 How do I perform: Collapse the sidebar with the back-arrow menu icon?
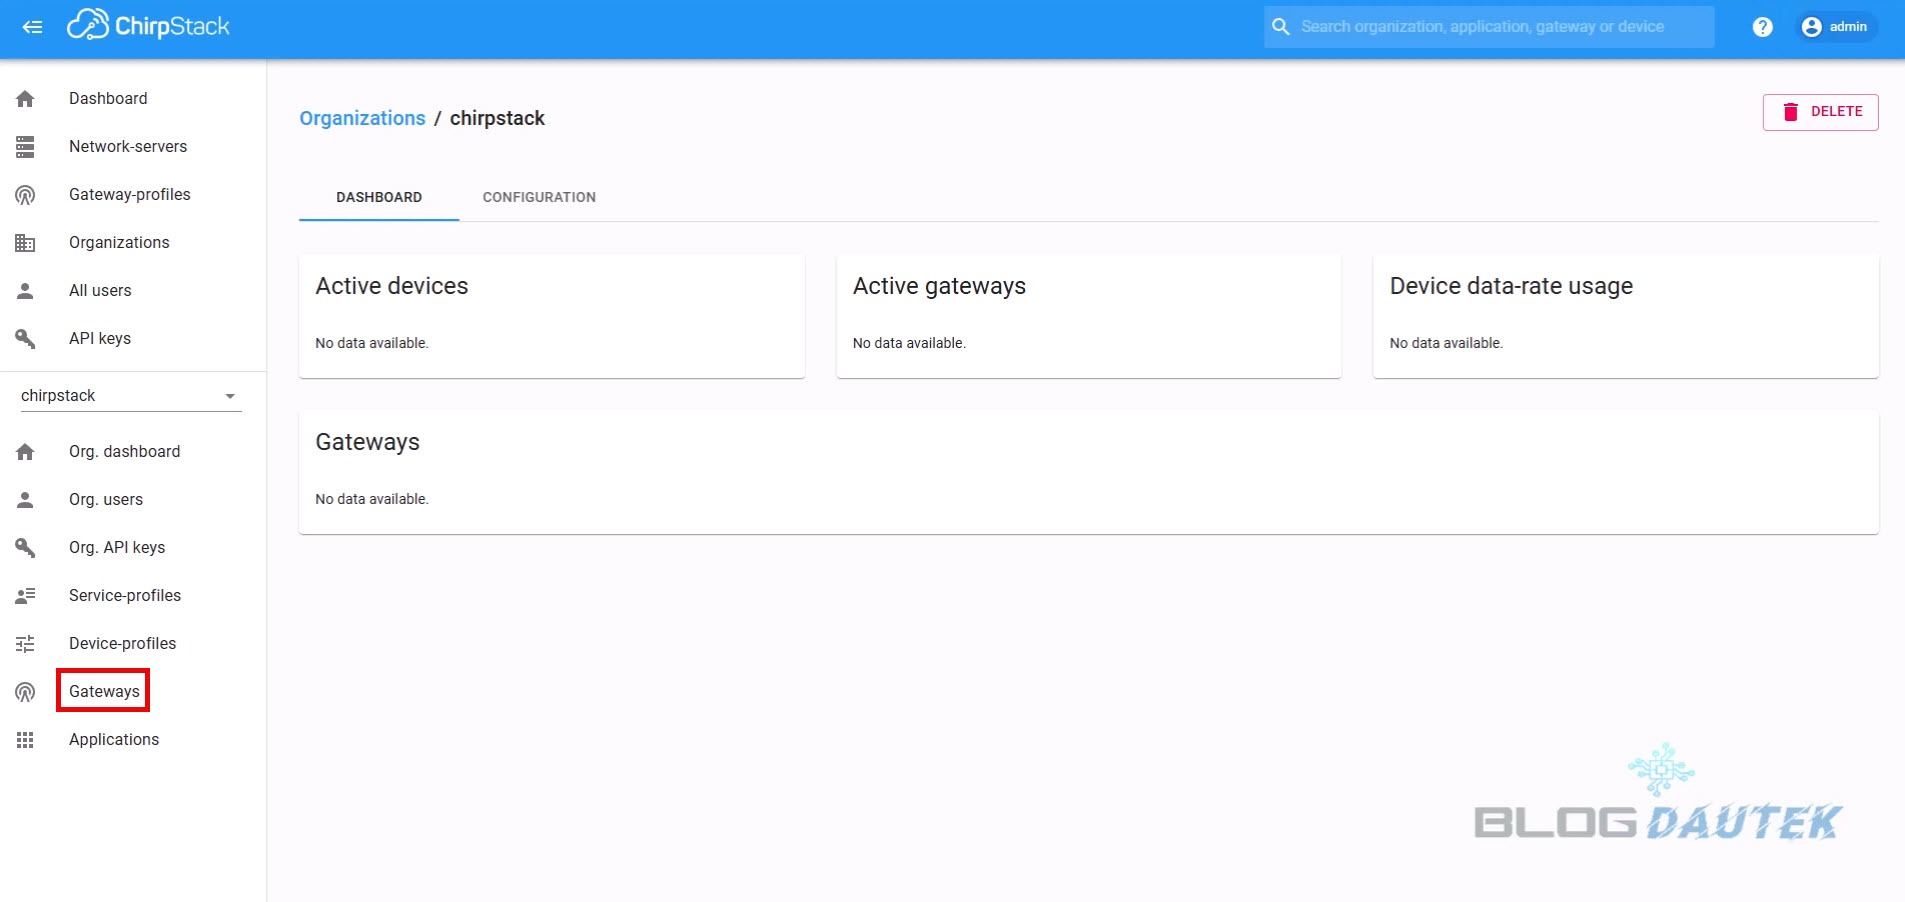coord(32,27)
